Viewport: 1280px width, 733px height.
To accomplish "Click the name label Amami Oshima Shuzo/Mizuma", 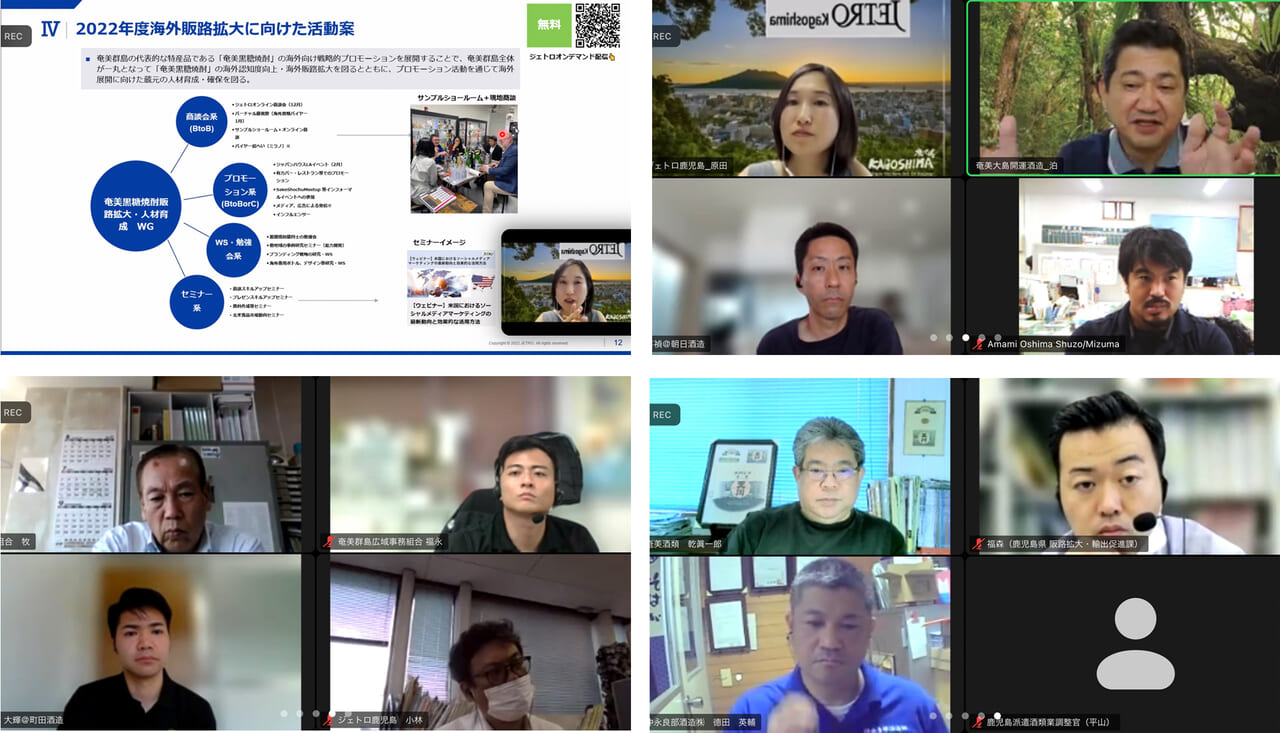I will [x=1052, y=344].
